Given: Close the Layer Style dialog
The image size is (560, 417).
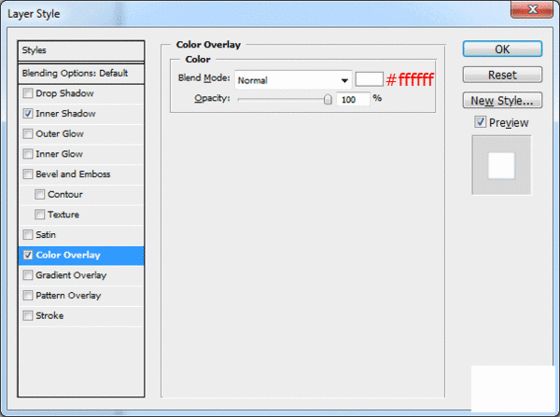Looking at the screenshot, I should (x=532, y=9).
